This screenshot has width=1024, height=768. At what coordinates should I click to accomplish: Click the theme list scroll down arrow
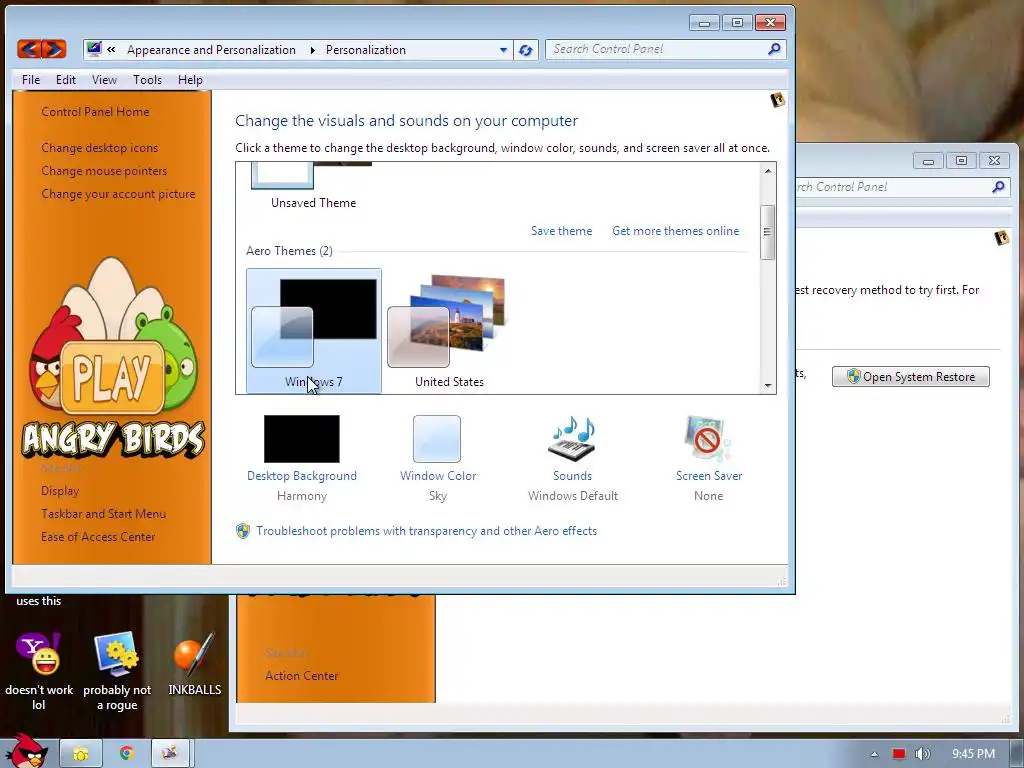768,385
